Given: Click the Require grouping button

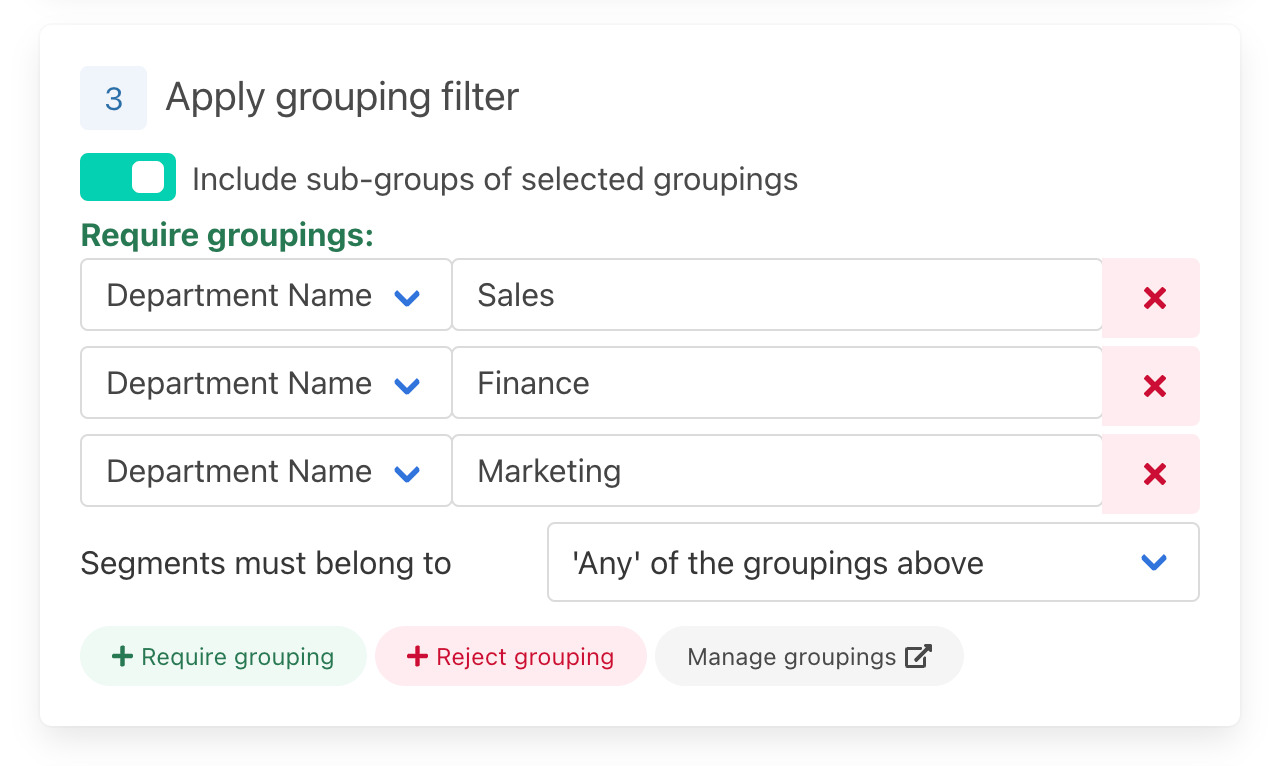Looking at the screenshot, I should click(x=223, y=656).
